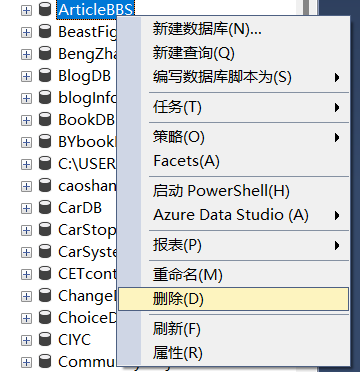
Task: Select the BlogDB tree item
Action: click(84, 76)
